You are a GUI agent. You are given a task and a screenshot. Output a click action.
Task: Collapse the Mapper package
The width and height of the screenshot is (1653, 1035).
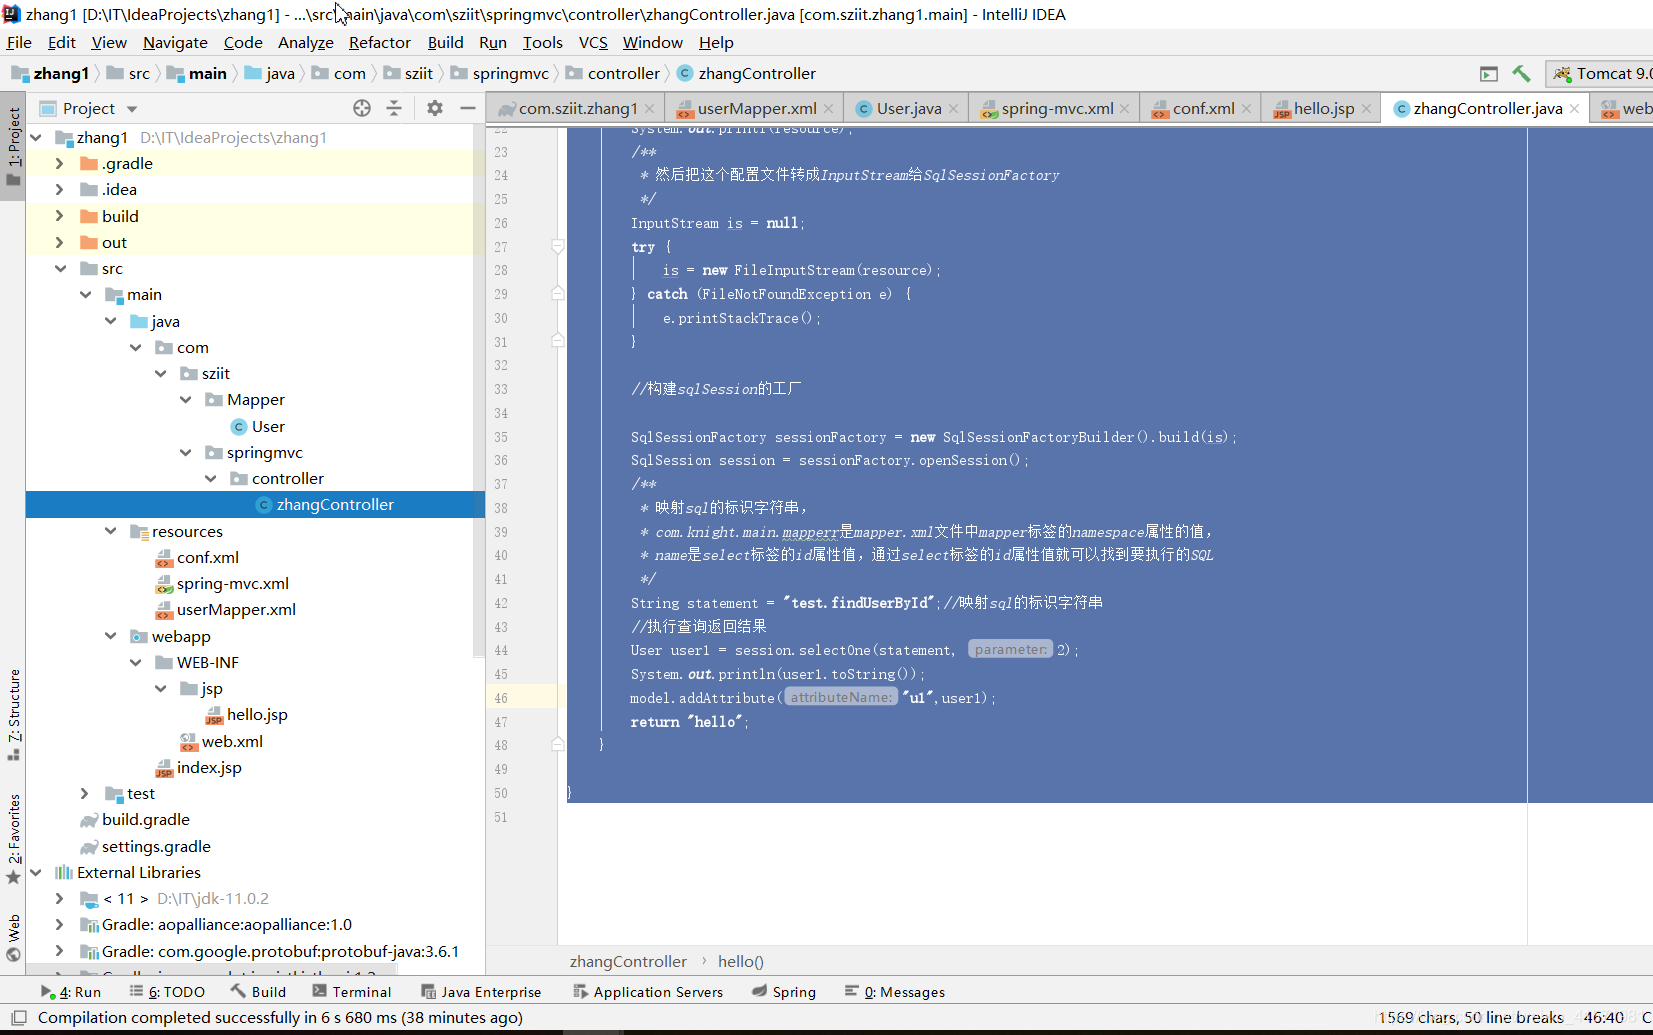pos(185,399)
